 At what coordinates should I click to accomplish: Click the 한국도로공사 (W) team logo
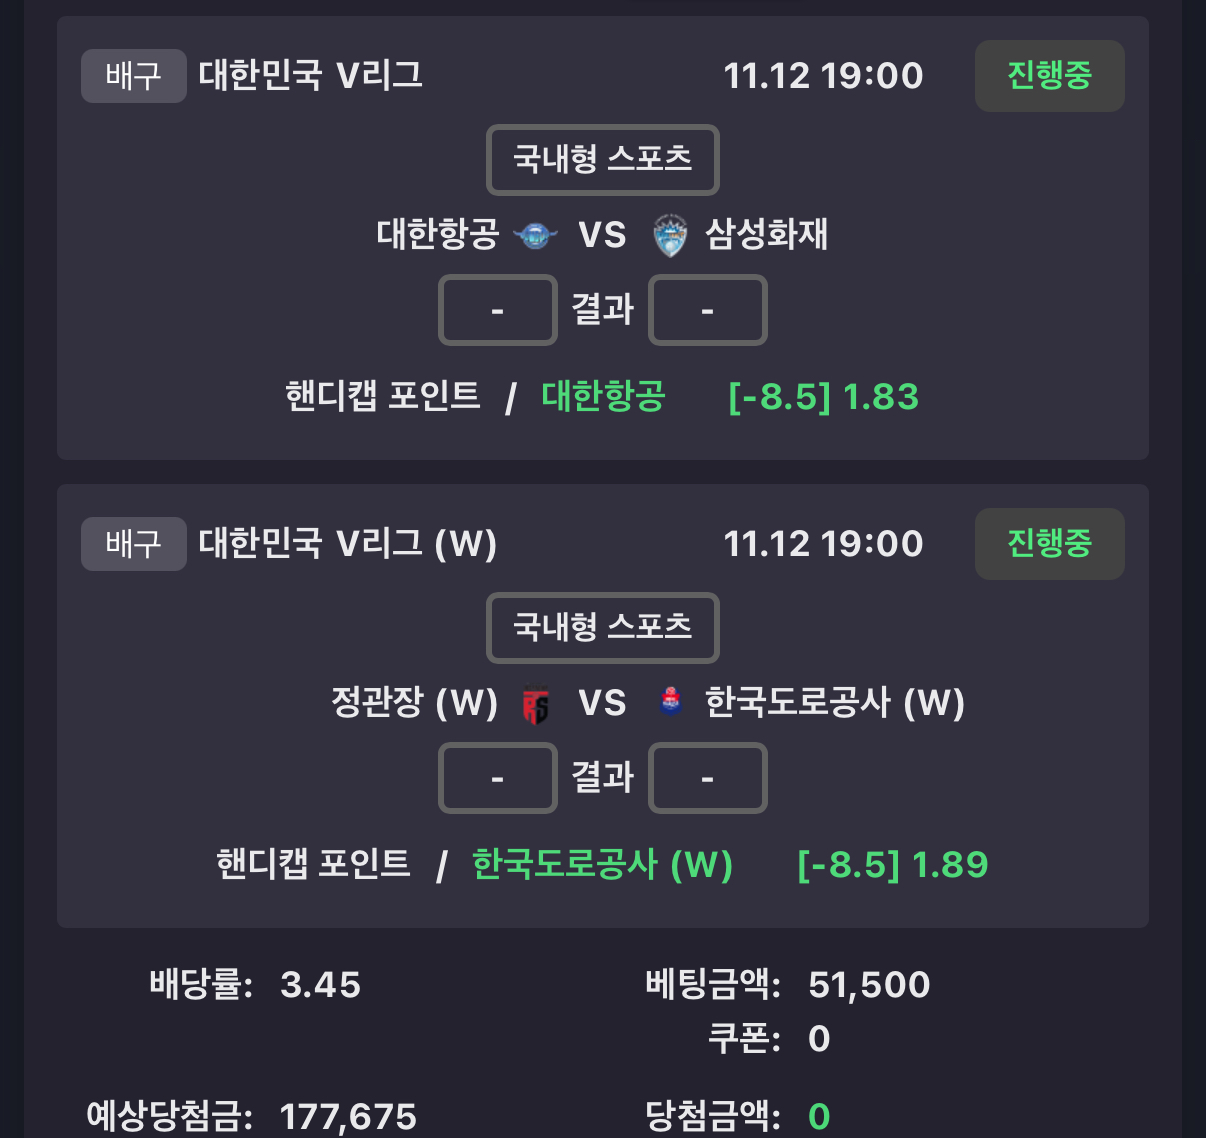671,702
